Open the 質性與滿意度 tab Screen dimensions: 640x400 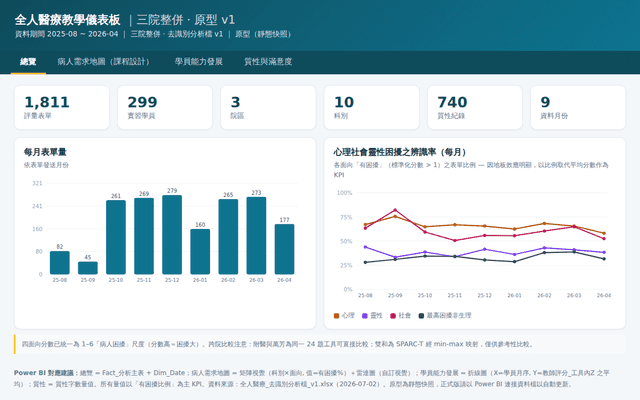[268, 62]
